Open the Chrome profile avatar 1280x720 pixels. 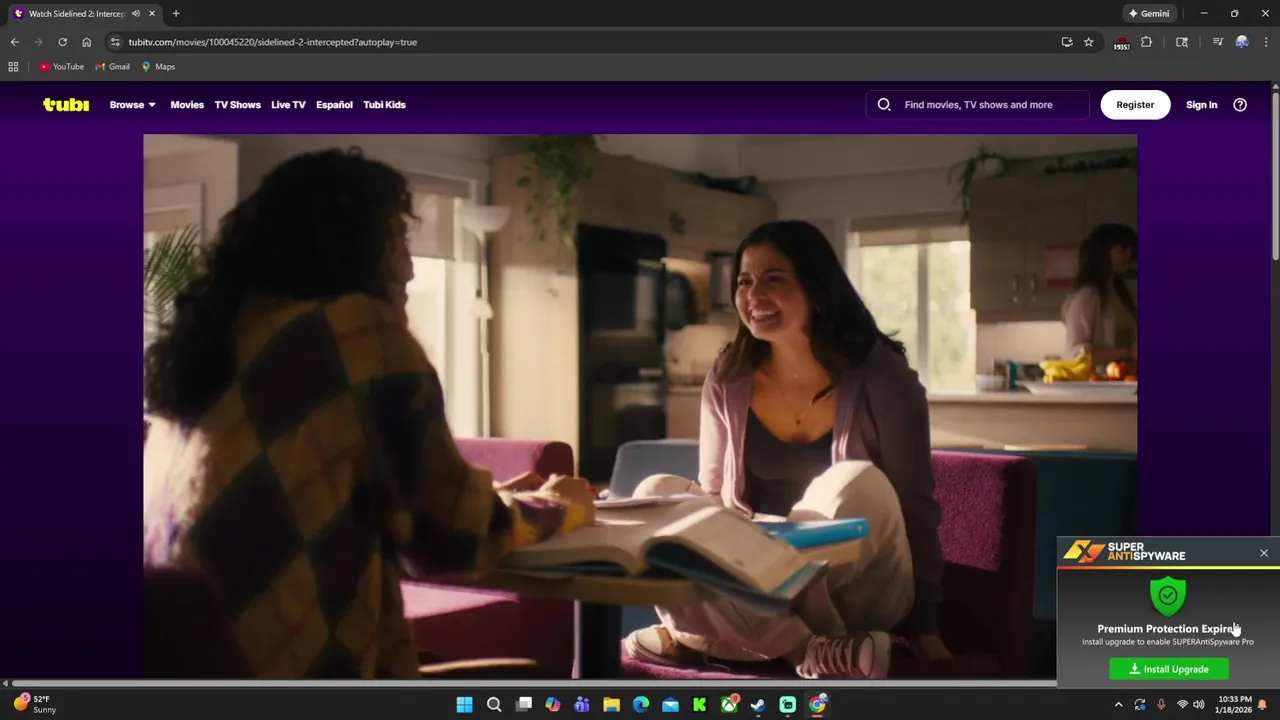click(1242, 42)
